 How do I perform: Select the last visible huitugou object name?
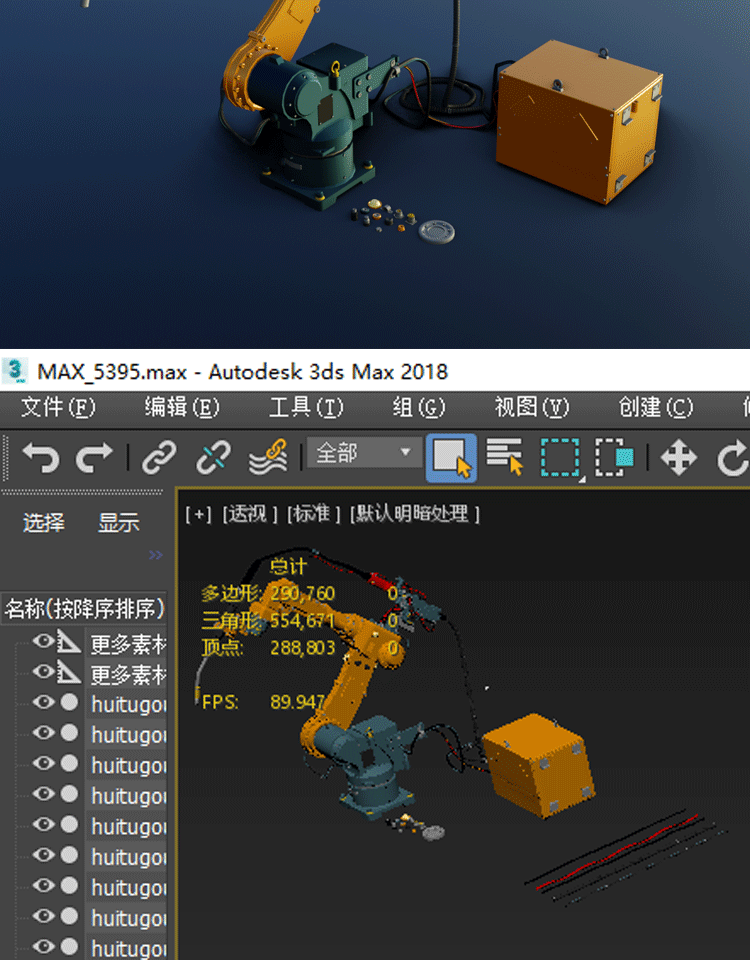pos(129,949)
